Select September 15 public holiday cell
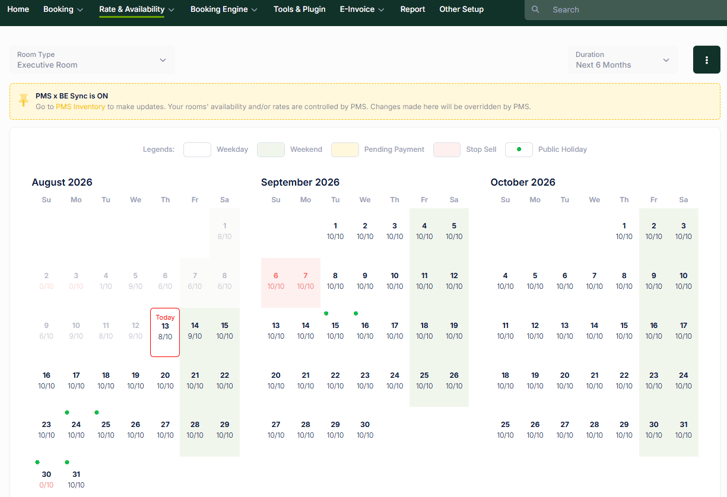 click(x=335, y=332)
